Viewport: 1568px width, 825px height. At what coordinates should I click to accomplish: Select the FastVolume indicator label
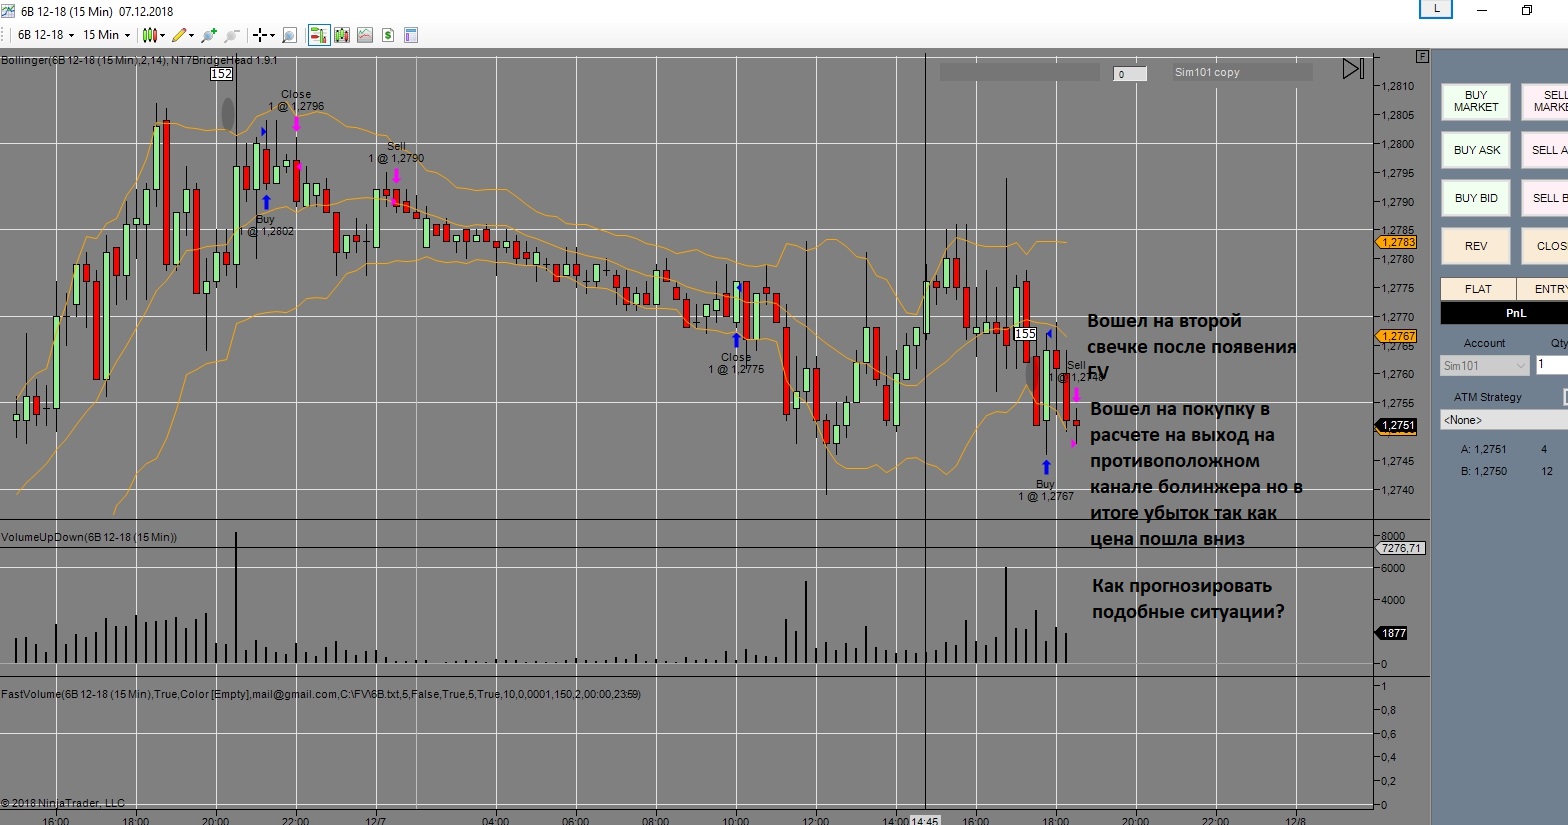[x=321, y=694]
